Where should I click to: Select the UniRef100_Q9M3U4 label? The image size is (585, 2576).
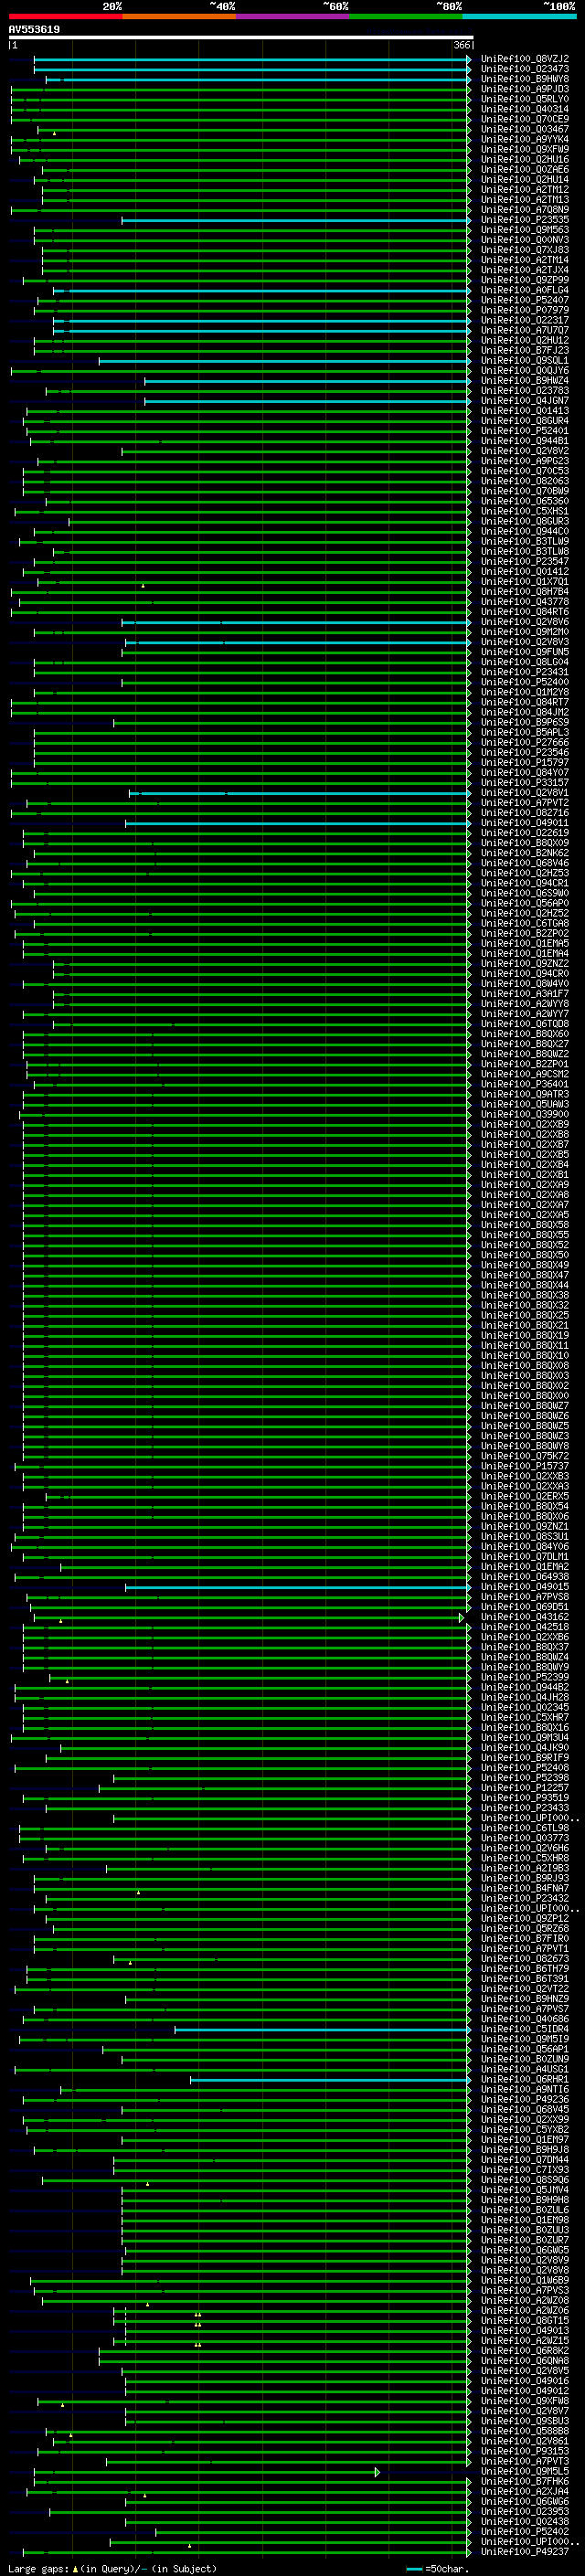(524, 1737)
